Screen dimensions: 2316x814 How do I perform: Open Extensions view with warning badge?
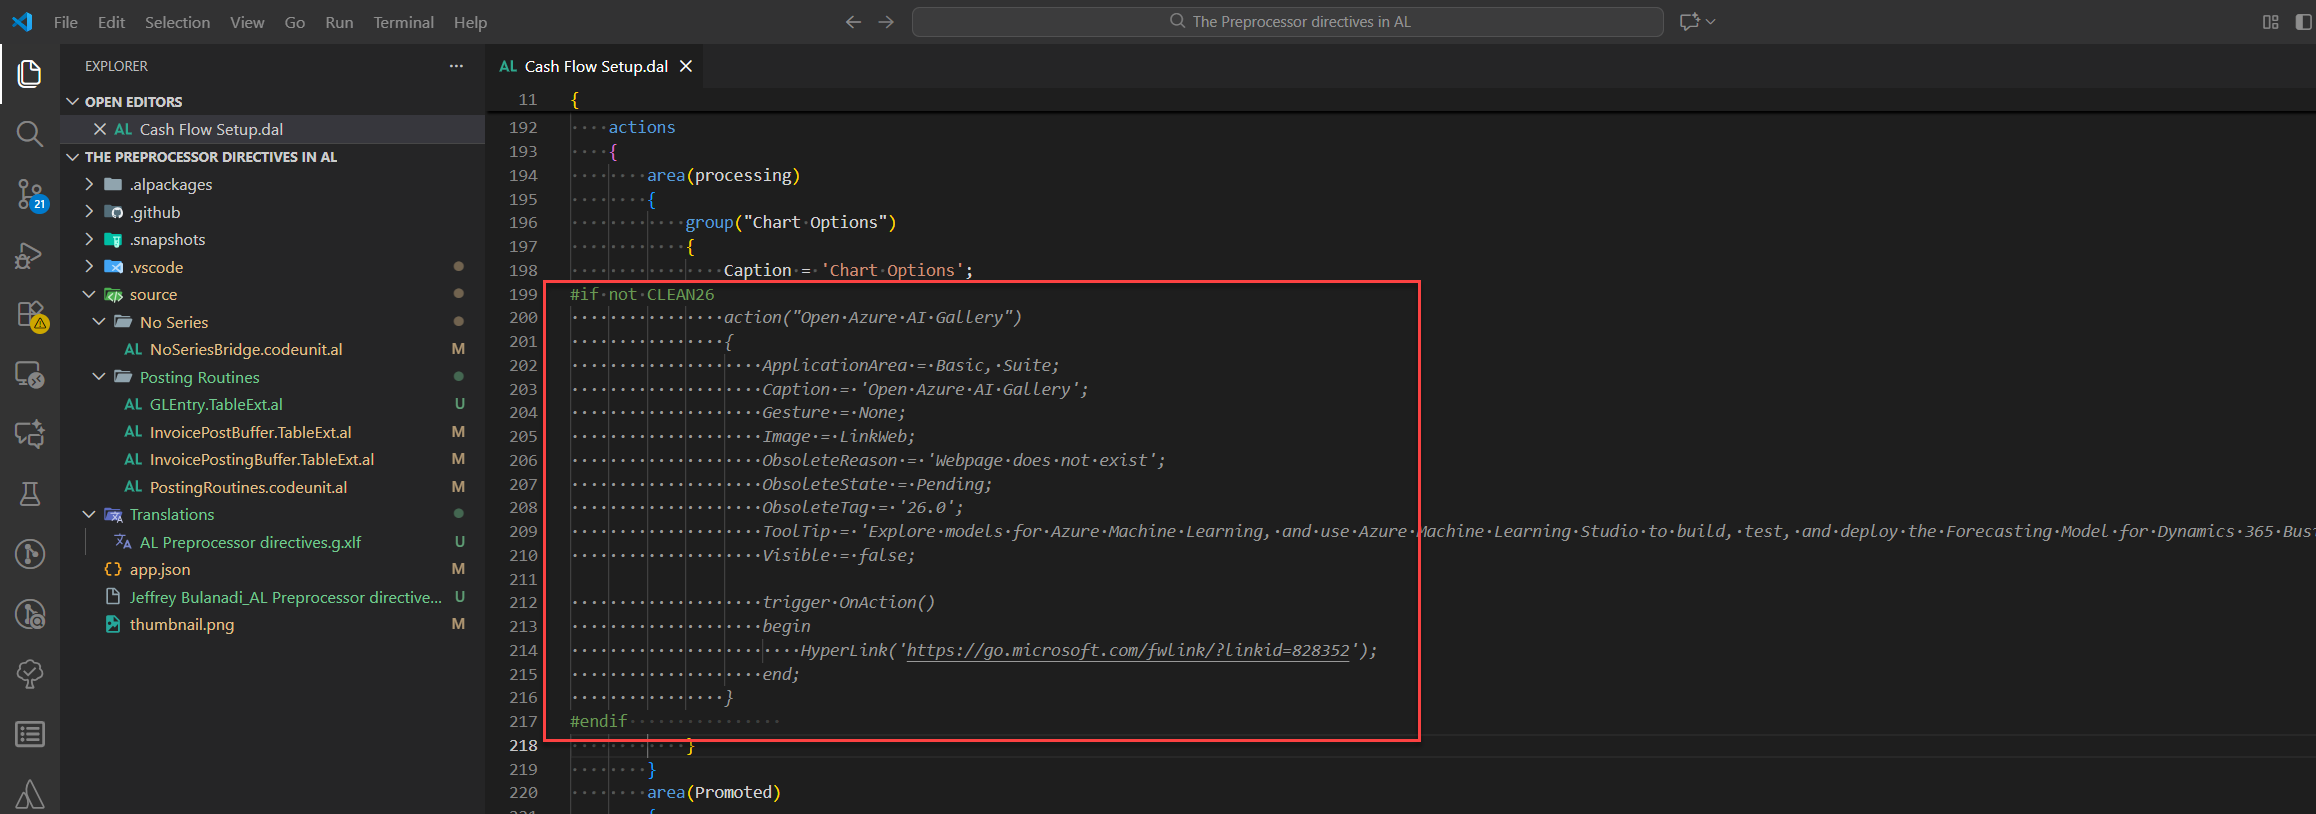click(x=30, y=315)
